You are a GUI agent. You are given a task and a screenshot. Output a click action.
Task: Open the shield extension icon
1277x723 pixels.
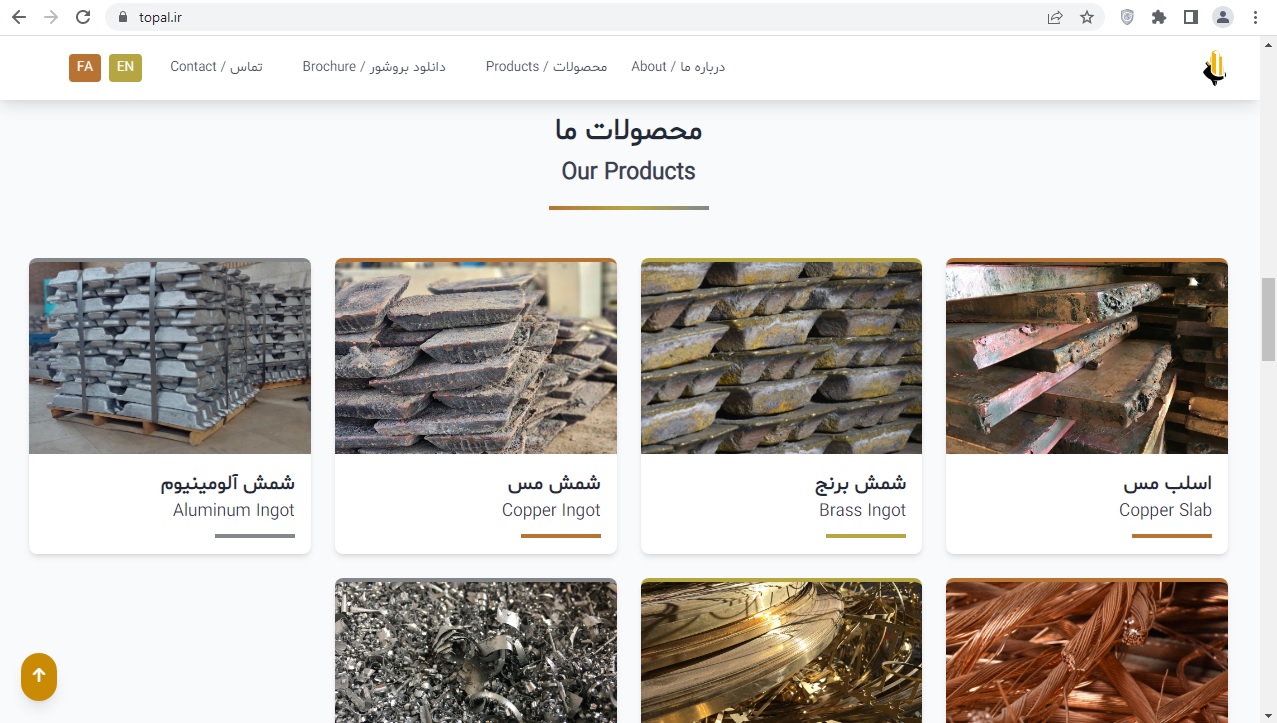coord(1127,17)
